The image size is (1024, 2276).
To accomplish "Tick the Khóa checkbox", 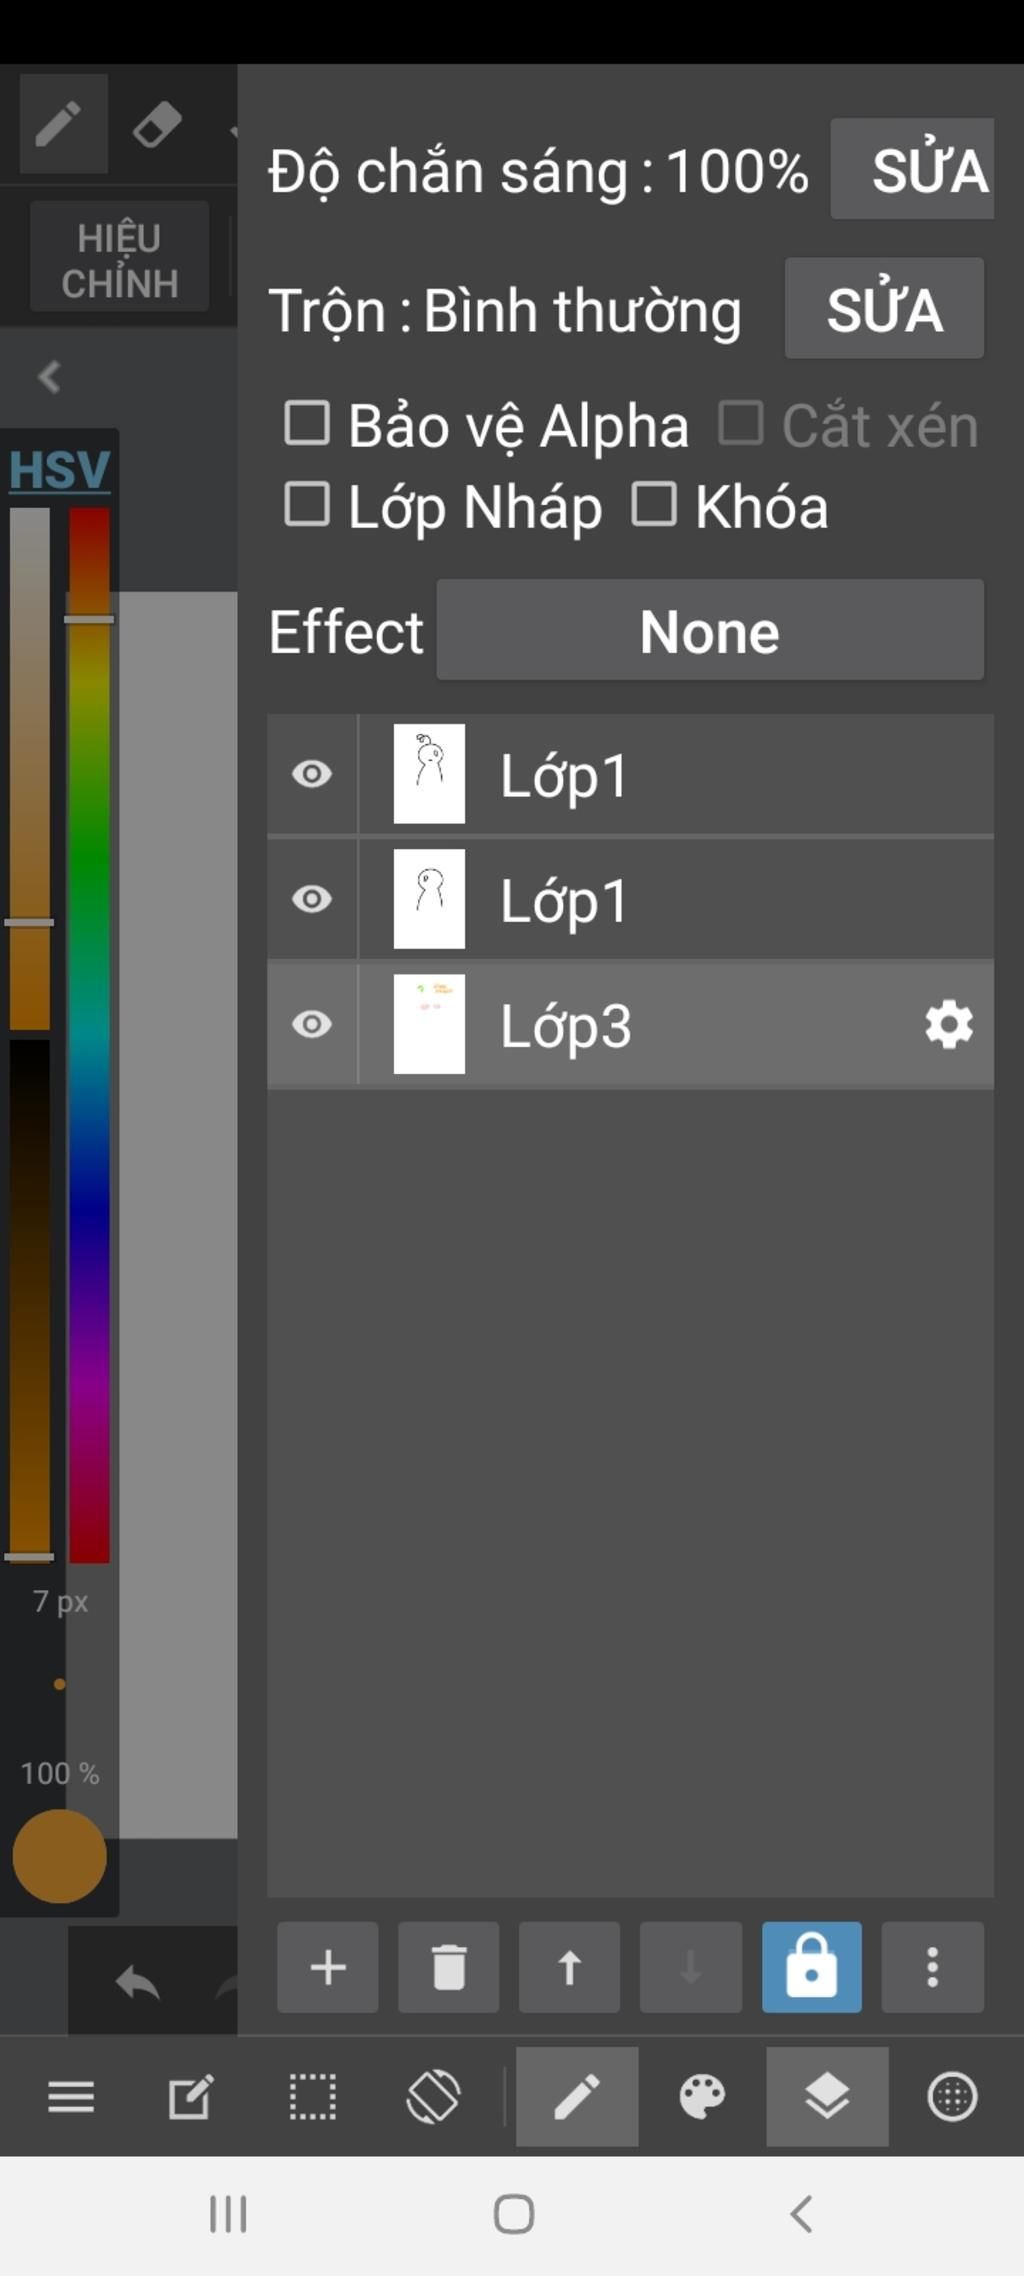I will point(654,503).
